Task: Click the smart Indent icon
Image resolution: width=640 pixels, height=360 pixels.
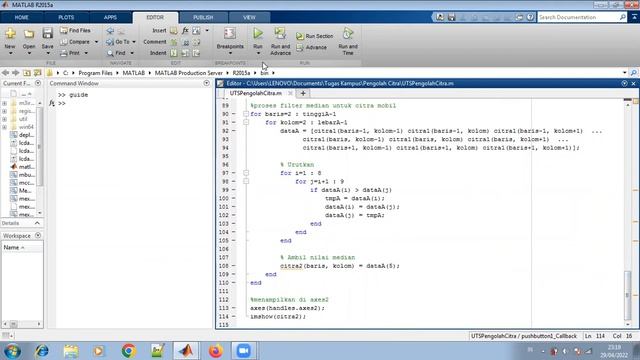Action: coord(174,53)
